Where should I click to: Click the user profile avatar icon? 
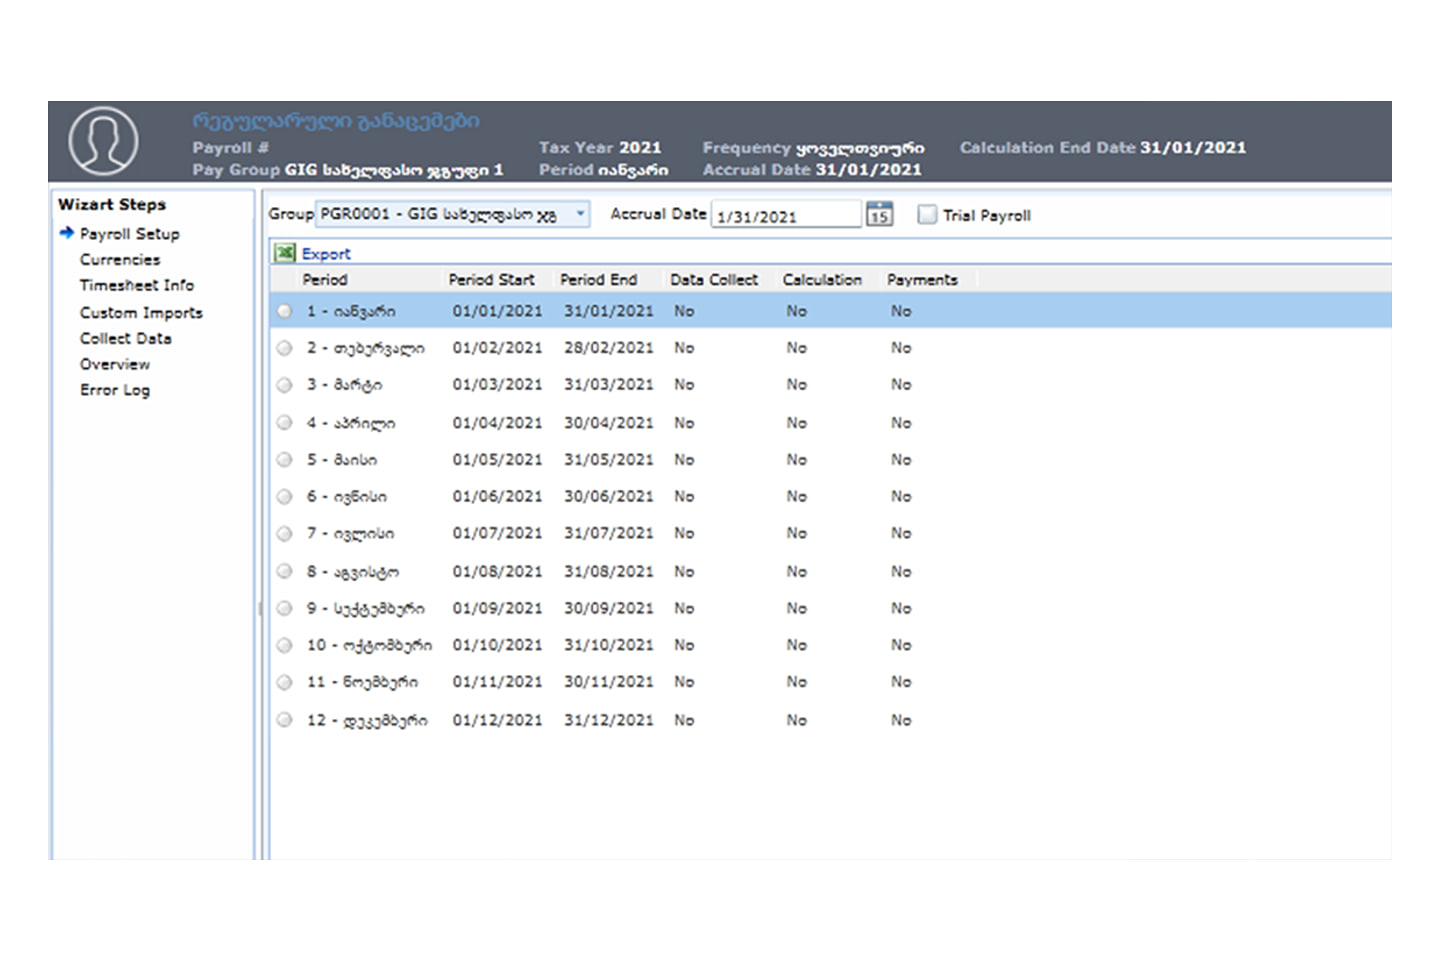(103, 141)
